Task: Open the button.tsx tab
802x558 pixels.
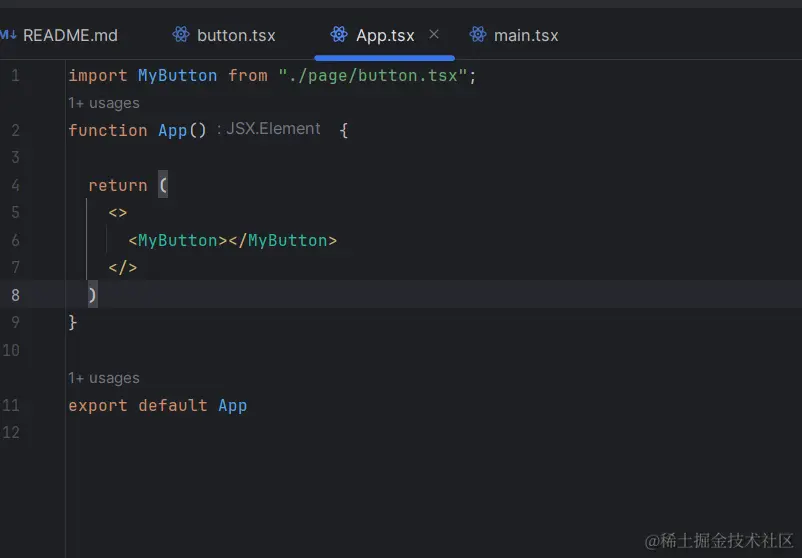Action: coord(236,35)
